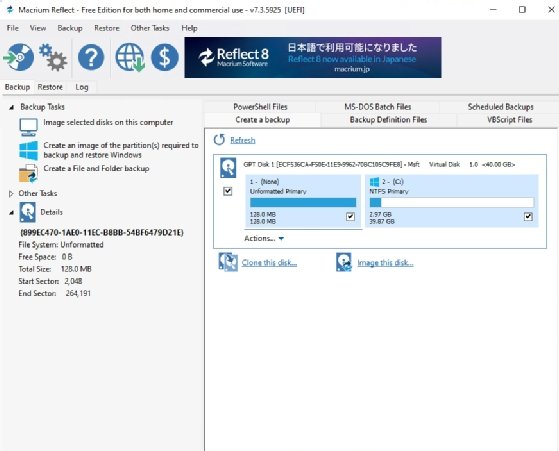Viewport: 559px width, 451px height.
Task: Open the defaults gears toolbar icon
Action: click(x=53, y=57)
